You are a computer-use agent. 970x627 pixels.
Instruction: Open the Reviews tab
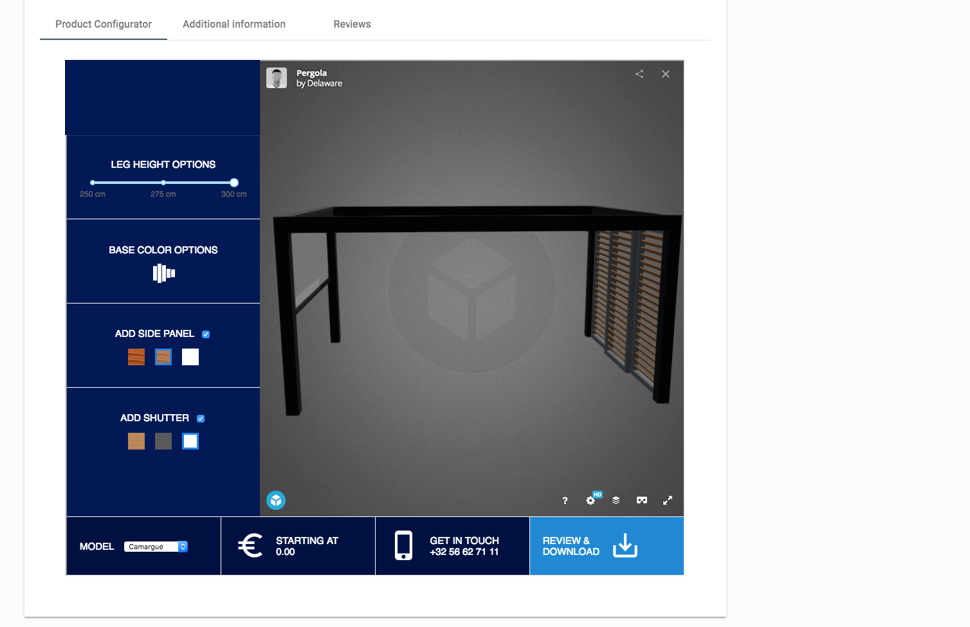point(352,24)
